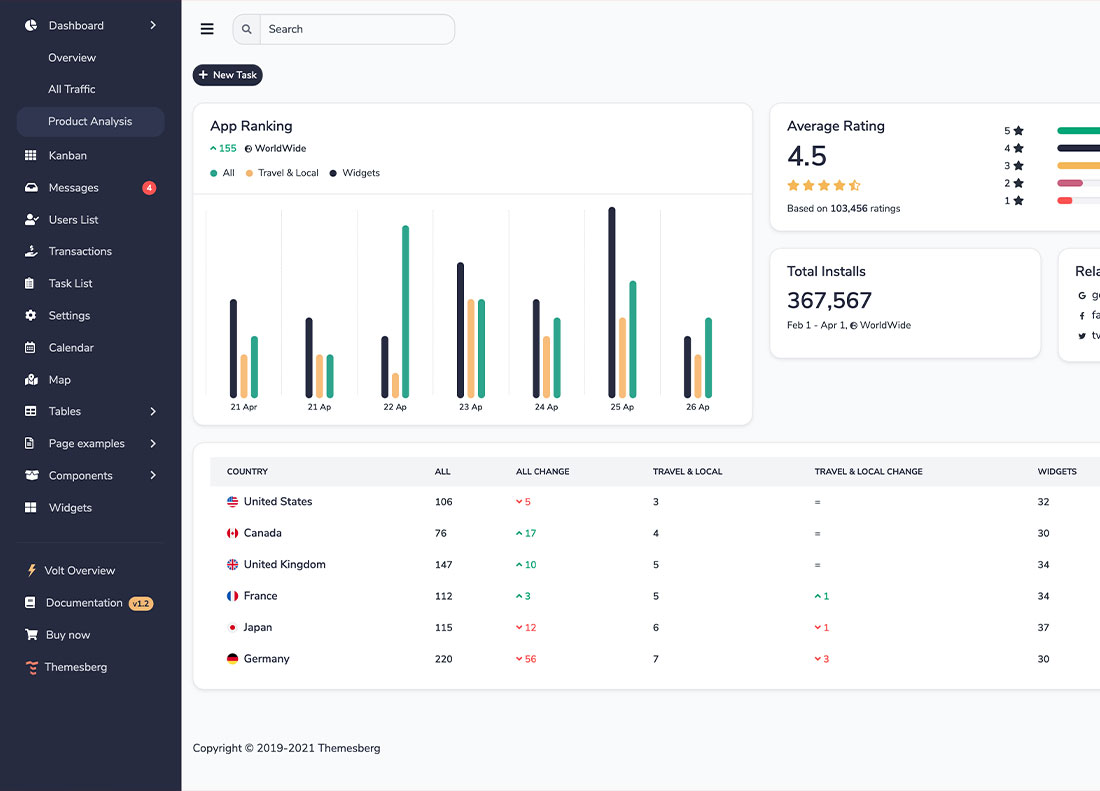Toggle the Travel & Local legend item
Image resolution: width=1100 pixels, height=791 pixels.
281,173
